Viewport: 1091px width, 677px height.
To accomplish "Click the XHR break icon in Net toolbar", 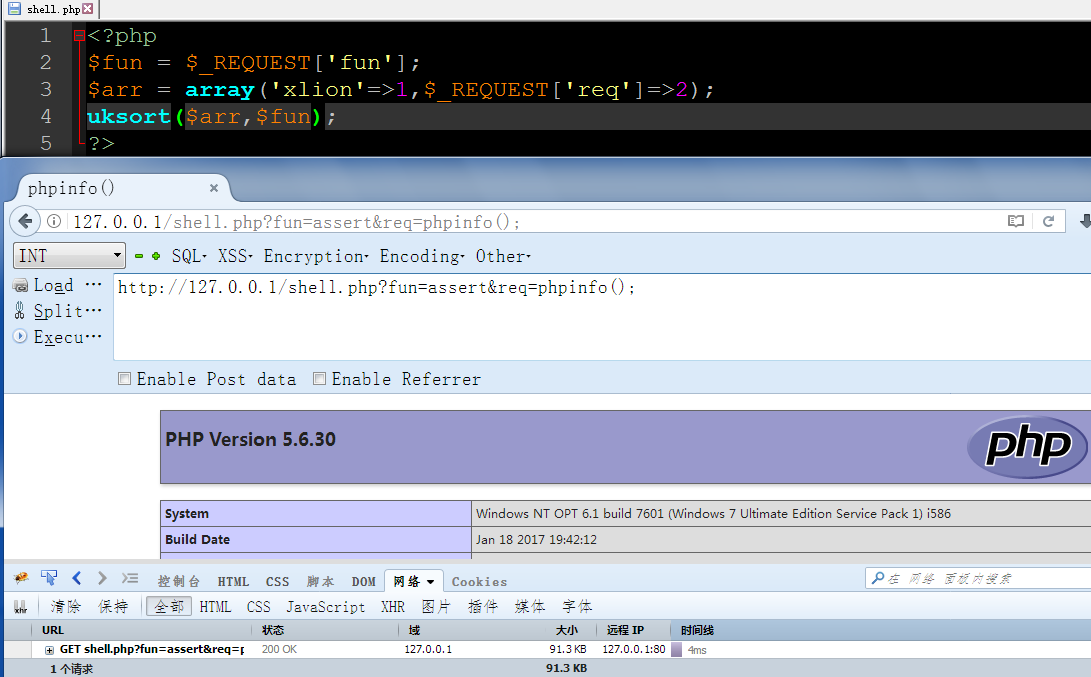I will click(x=21, y=607).
